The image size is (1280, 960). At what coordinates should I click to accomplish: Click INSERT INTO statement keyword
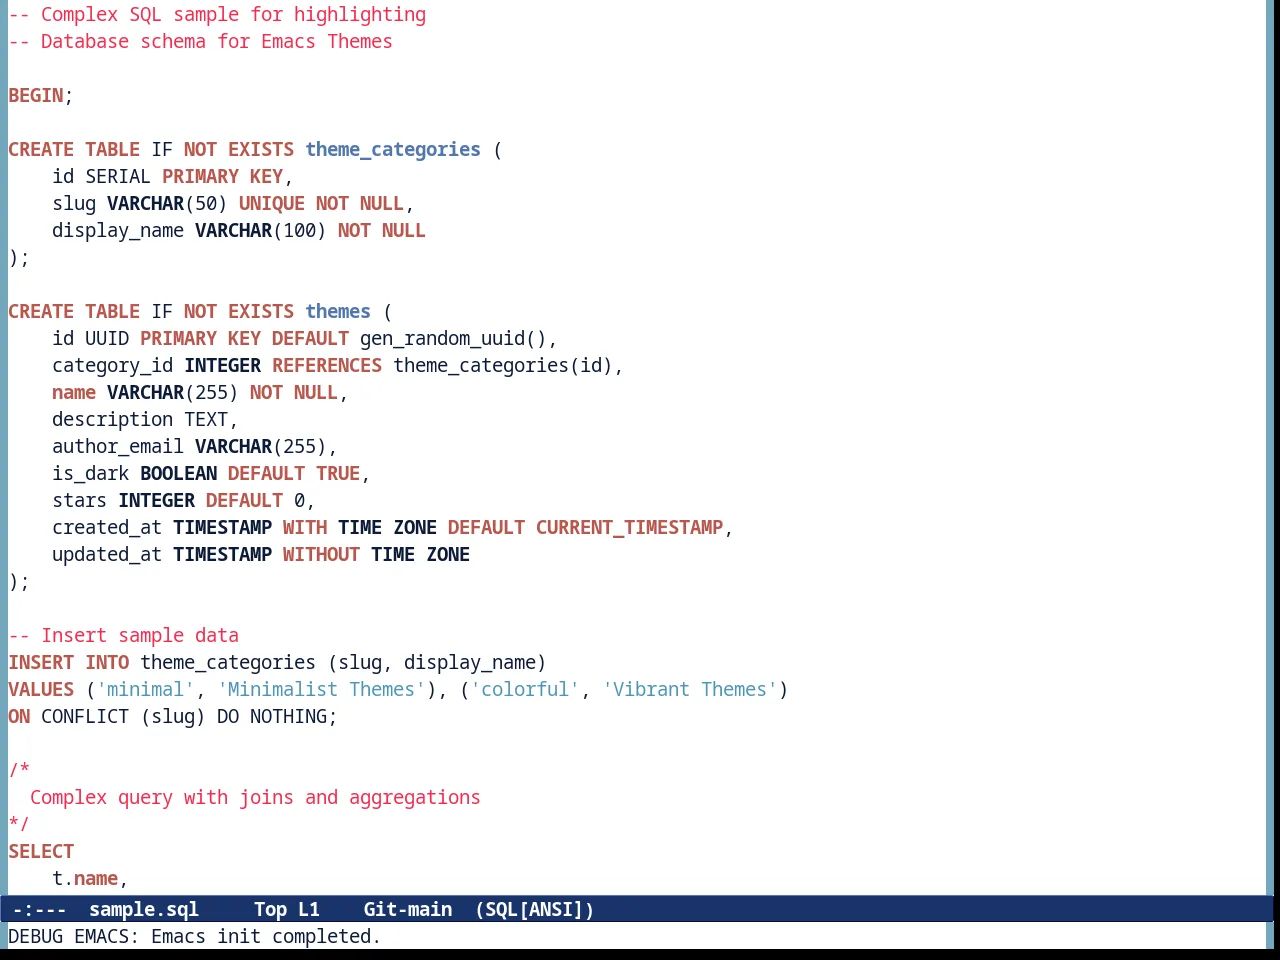(x=68, y=662)
